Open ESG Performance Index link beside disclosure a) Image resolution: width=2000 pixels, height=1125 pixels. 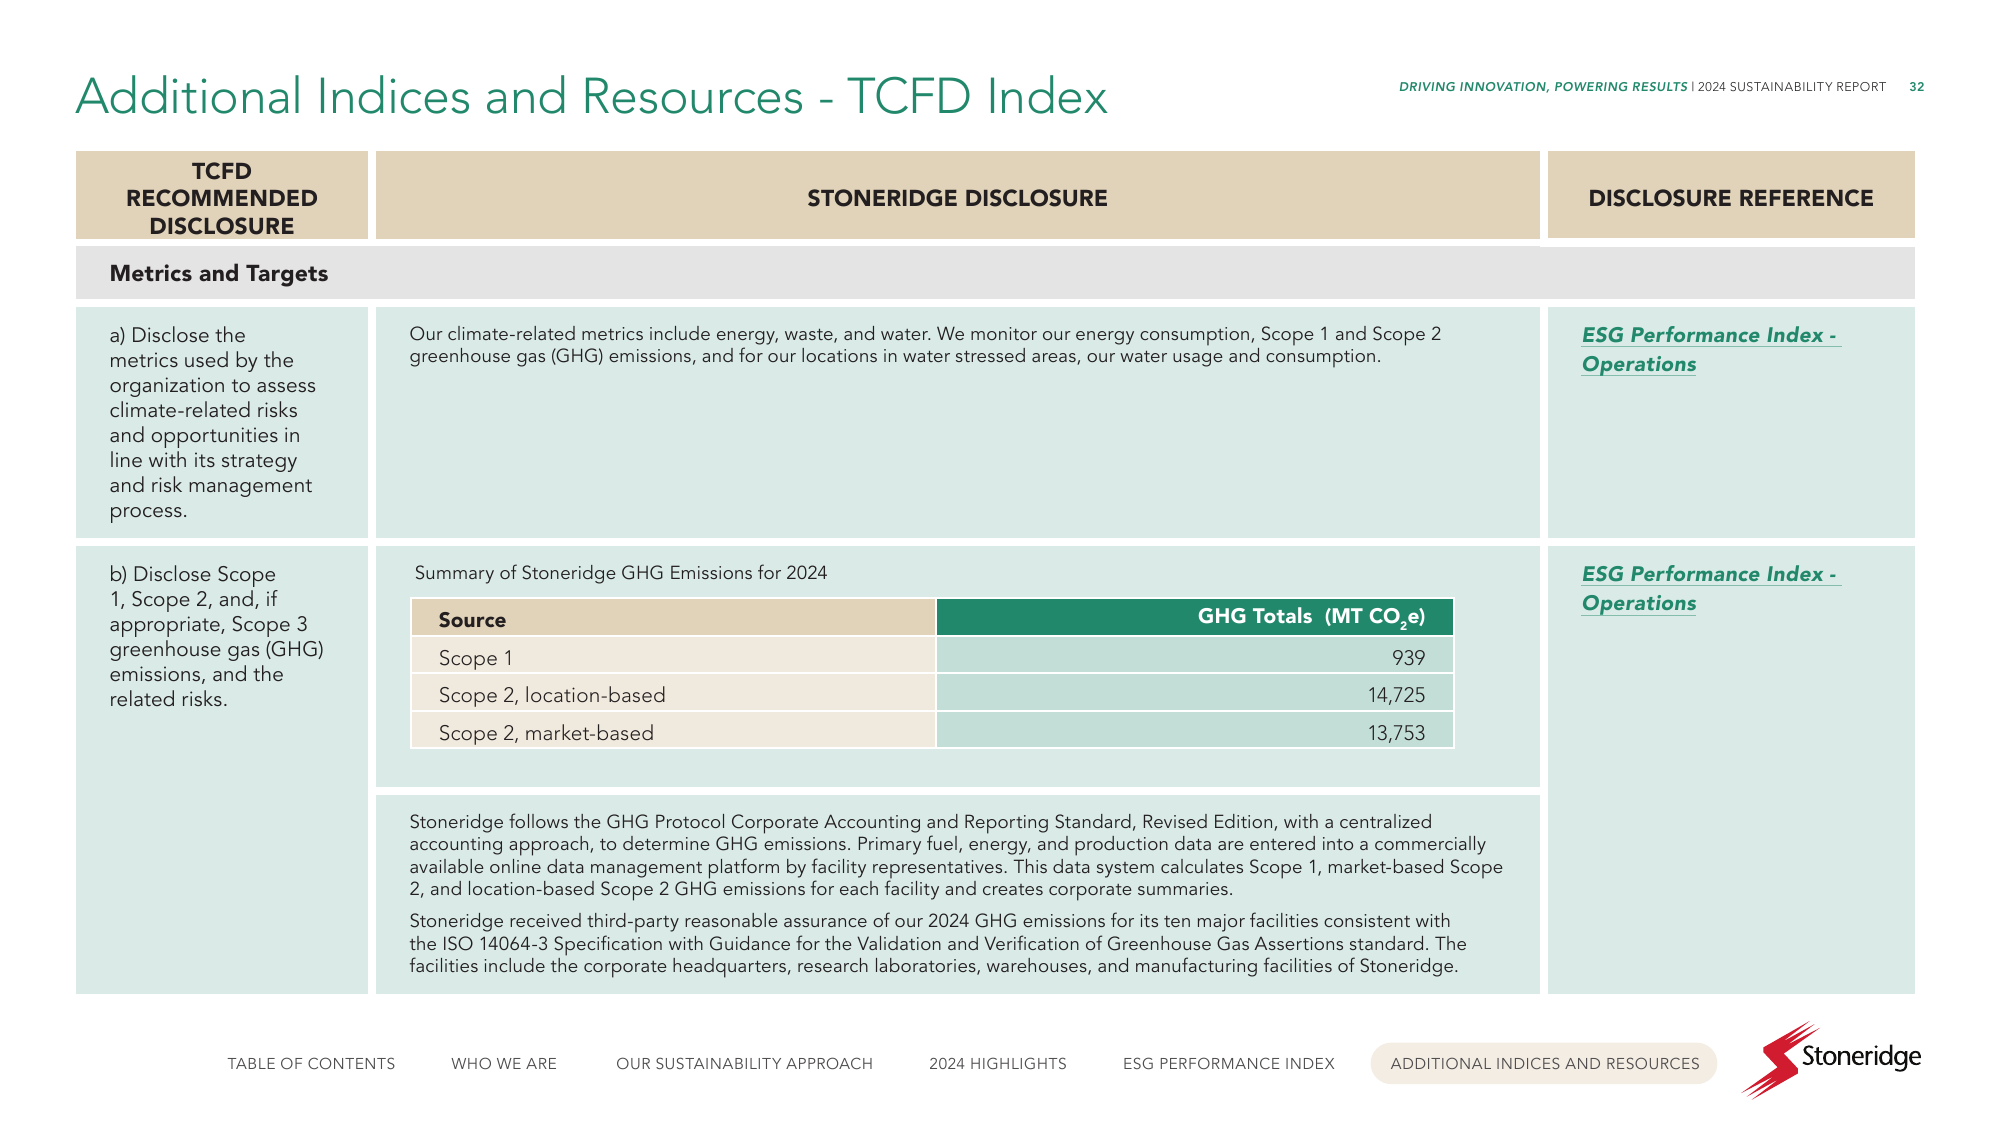(1710, 349)
